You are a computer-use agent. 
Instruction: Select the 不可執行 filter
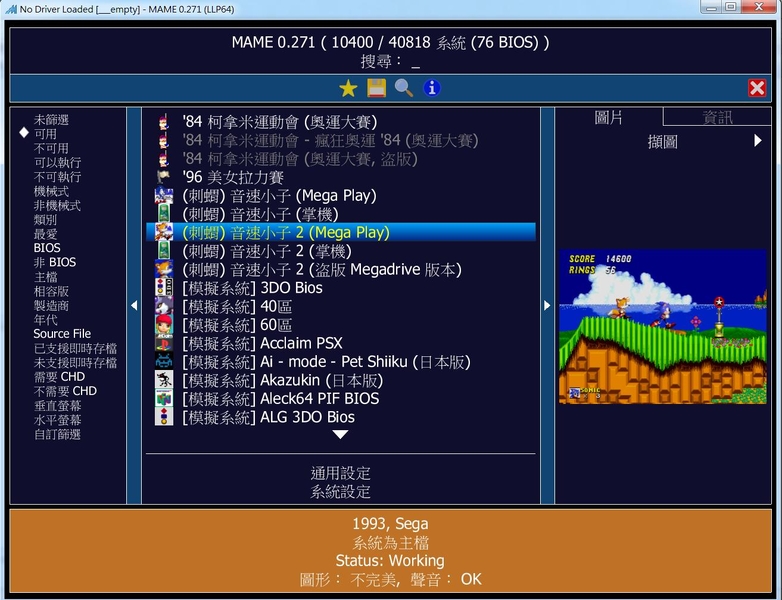(57, 177)
